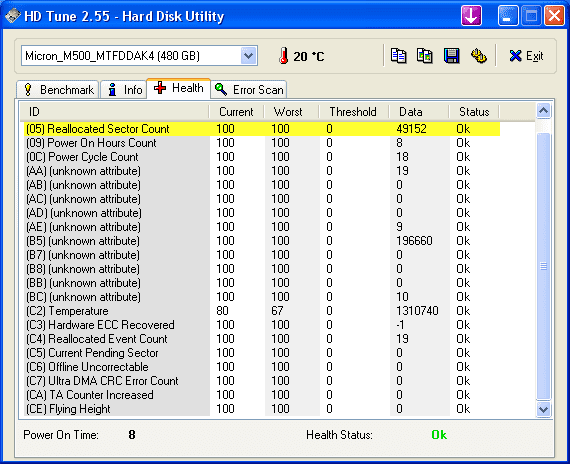Click scrollbar down arrow in attribute list
Viewport: 570px width, 464px height.
543,409
